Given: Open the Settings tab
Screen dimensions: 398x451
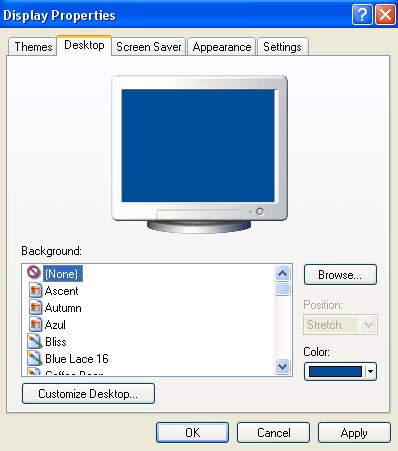Looking at the screenshot, I should pos(282,47).
